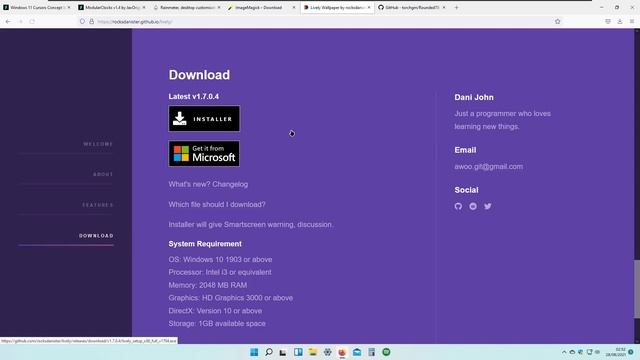
Task: Open the What's new? Changelog link
Action: pyautogui.click(x=208, y=184)
